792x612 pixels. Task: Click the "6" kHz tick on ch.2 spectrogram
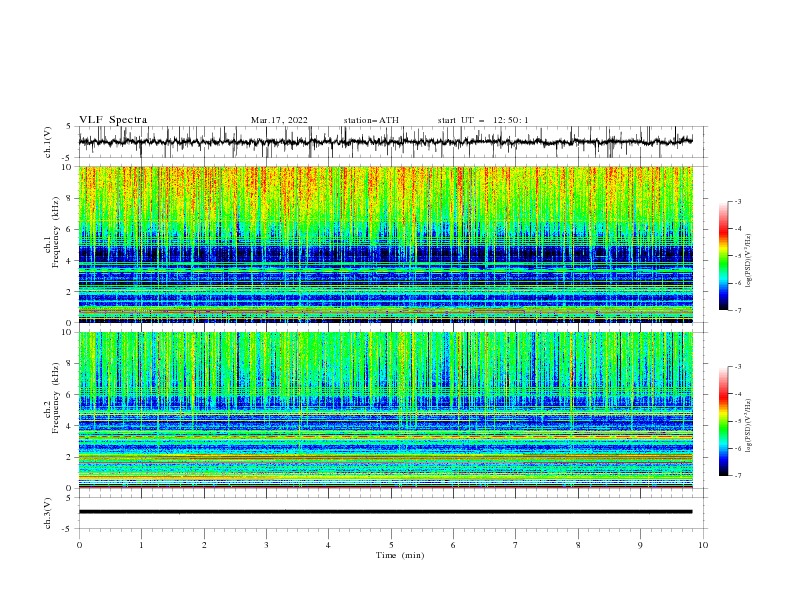(x=71, y=395)
